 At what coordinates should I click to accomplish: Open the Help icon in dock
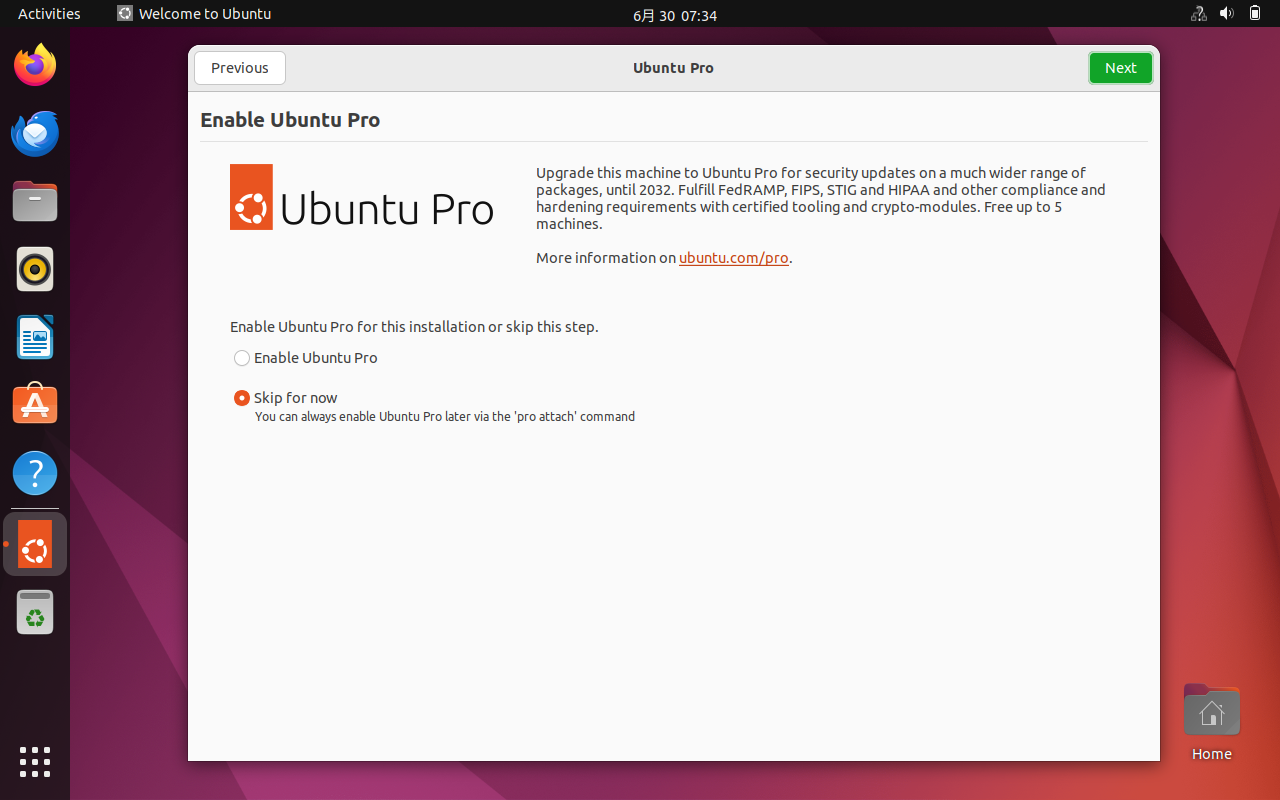tap(35, 473)
